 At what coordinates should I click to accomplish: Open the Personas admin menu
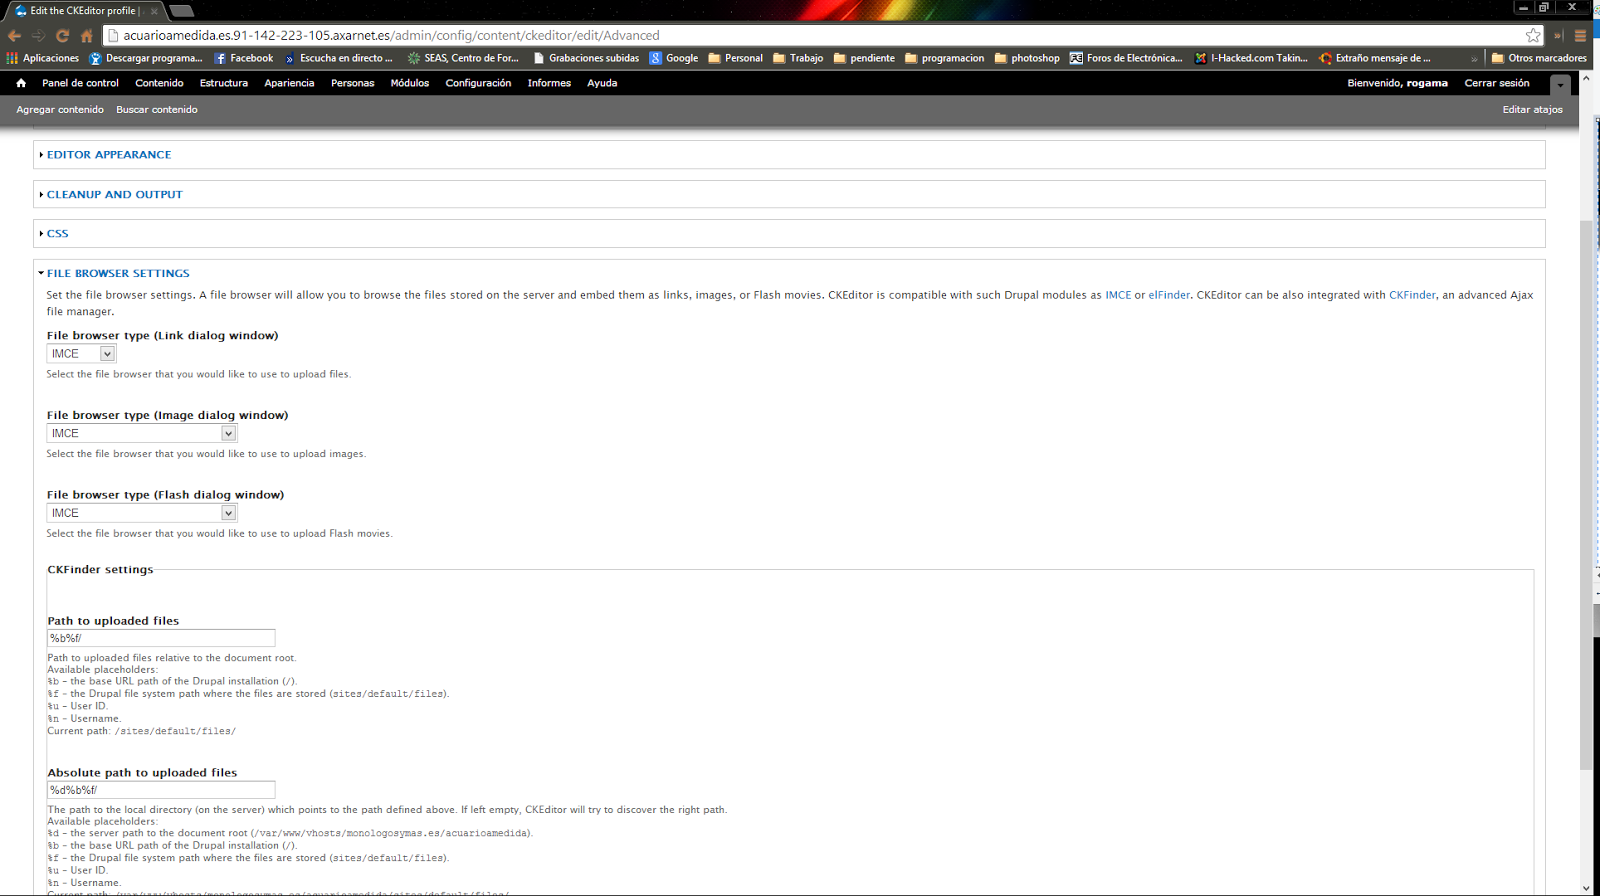click(x=353, y=83)
